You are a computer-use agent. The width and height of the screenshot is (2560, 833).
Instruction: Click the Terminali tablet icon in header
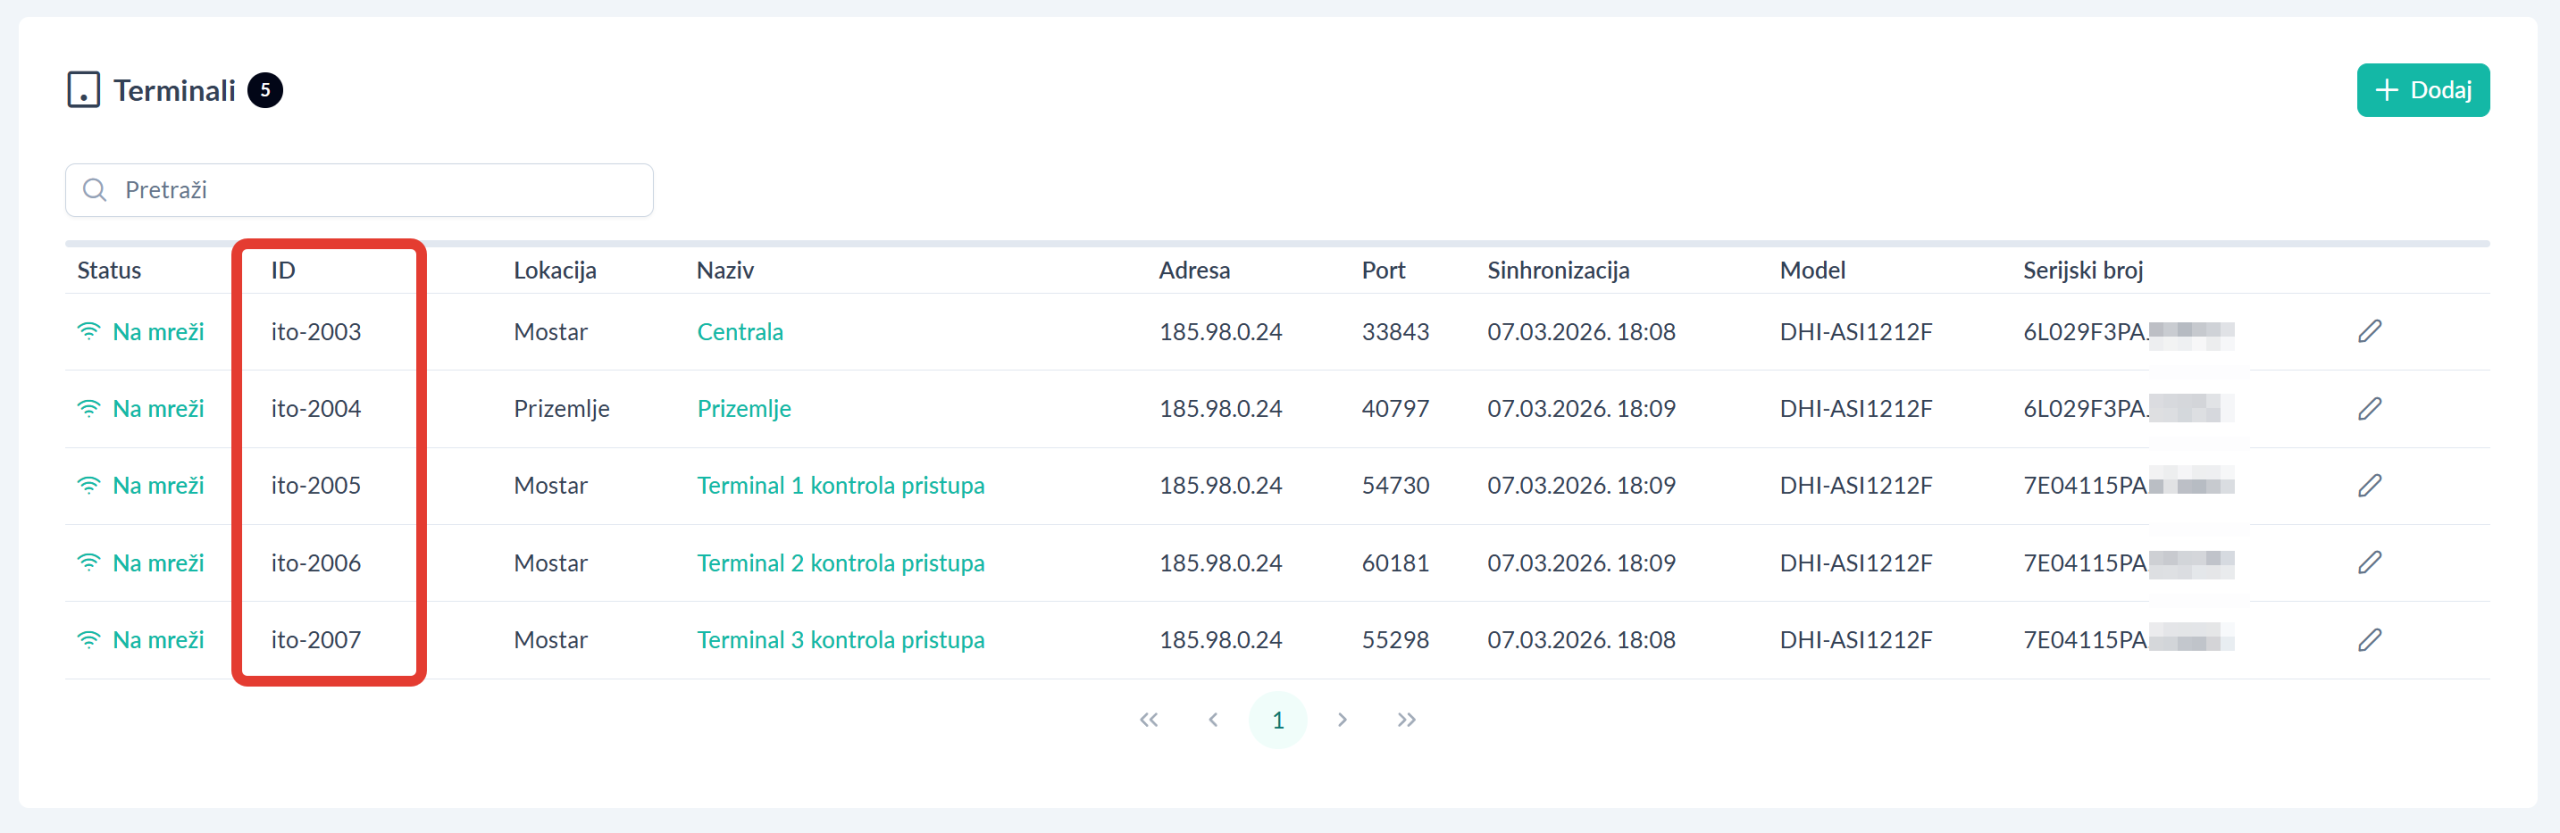(84, 90)
